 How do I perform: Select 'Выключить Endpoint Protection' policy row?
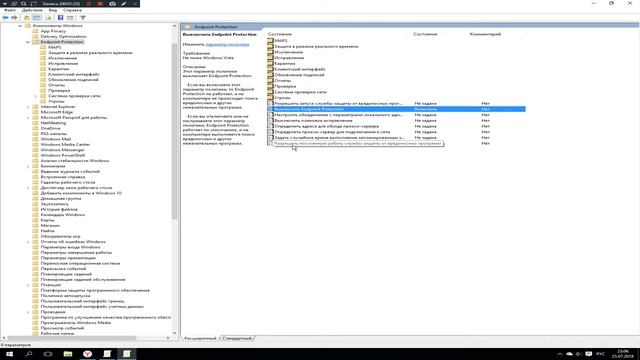[396, 109]
